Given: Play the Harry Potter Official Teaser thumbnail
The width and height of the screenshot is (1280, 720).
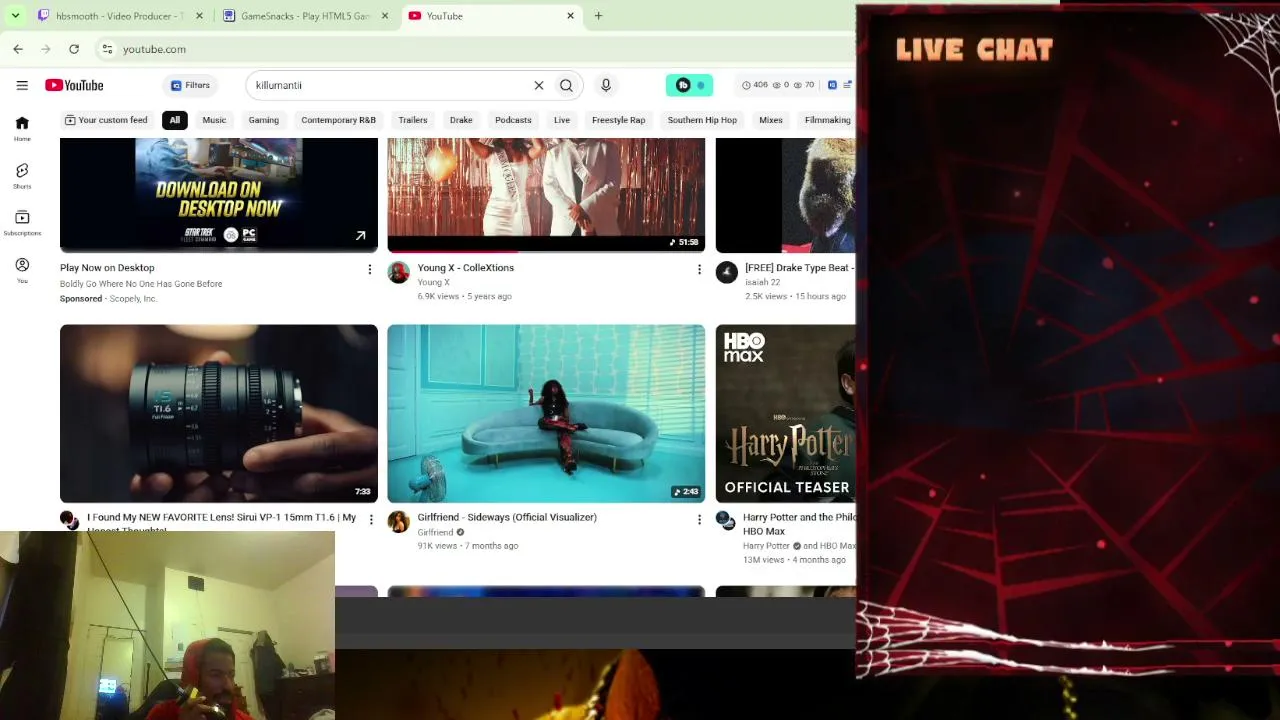Looking at the screenshot, I should [x=786, y=413].
